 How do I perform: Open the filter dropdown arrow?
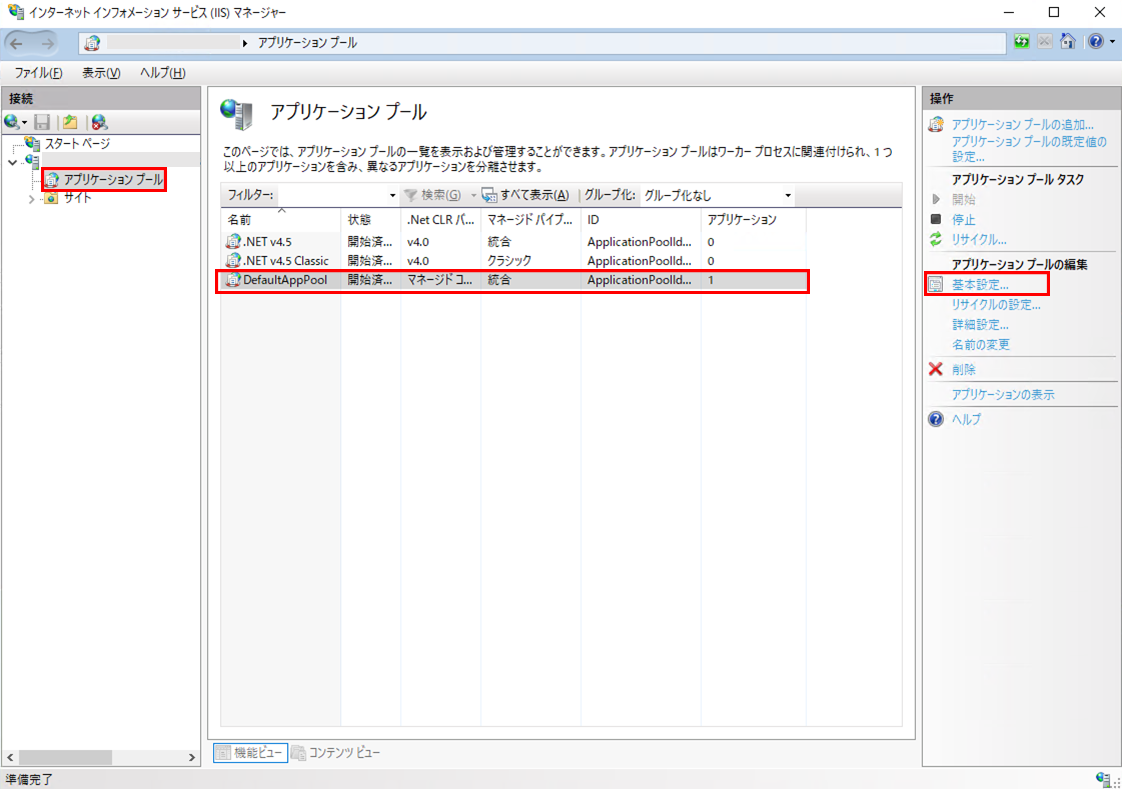(392, 195)
